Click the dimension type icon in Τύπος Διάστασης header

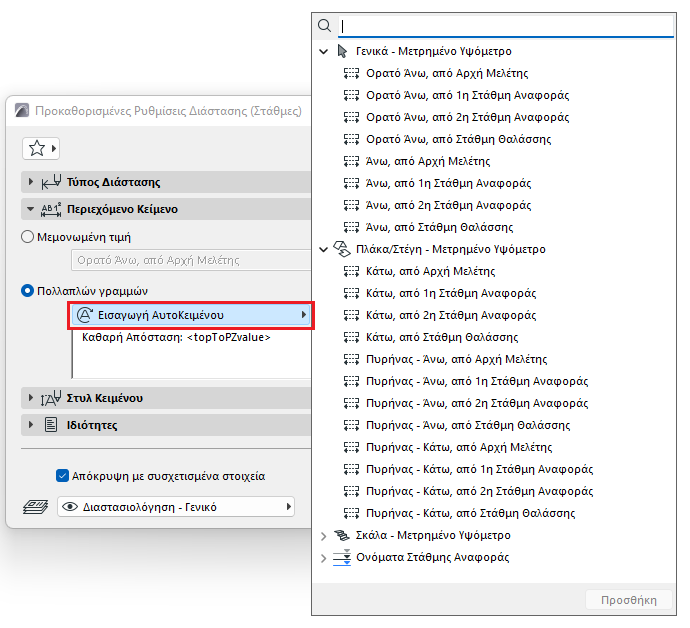tap(51, 182)
